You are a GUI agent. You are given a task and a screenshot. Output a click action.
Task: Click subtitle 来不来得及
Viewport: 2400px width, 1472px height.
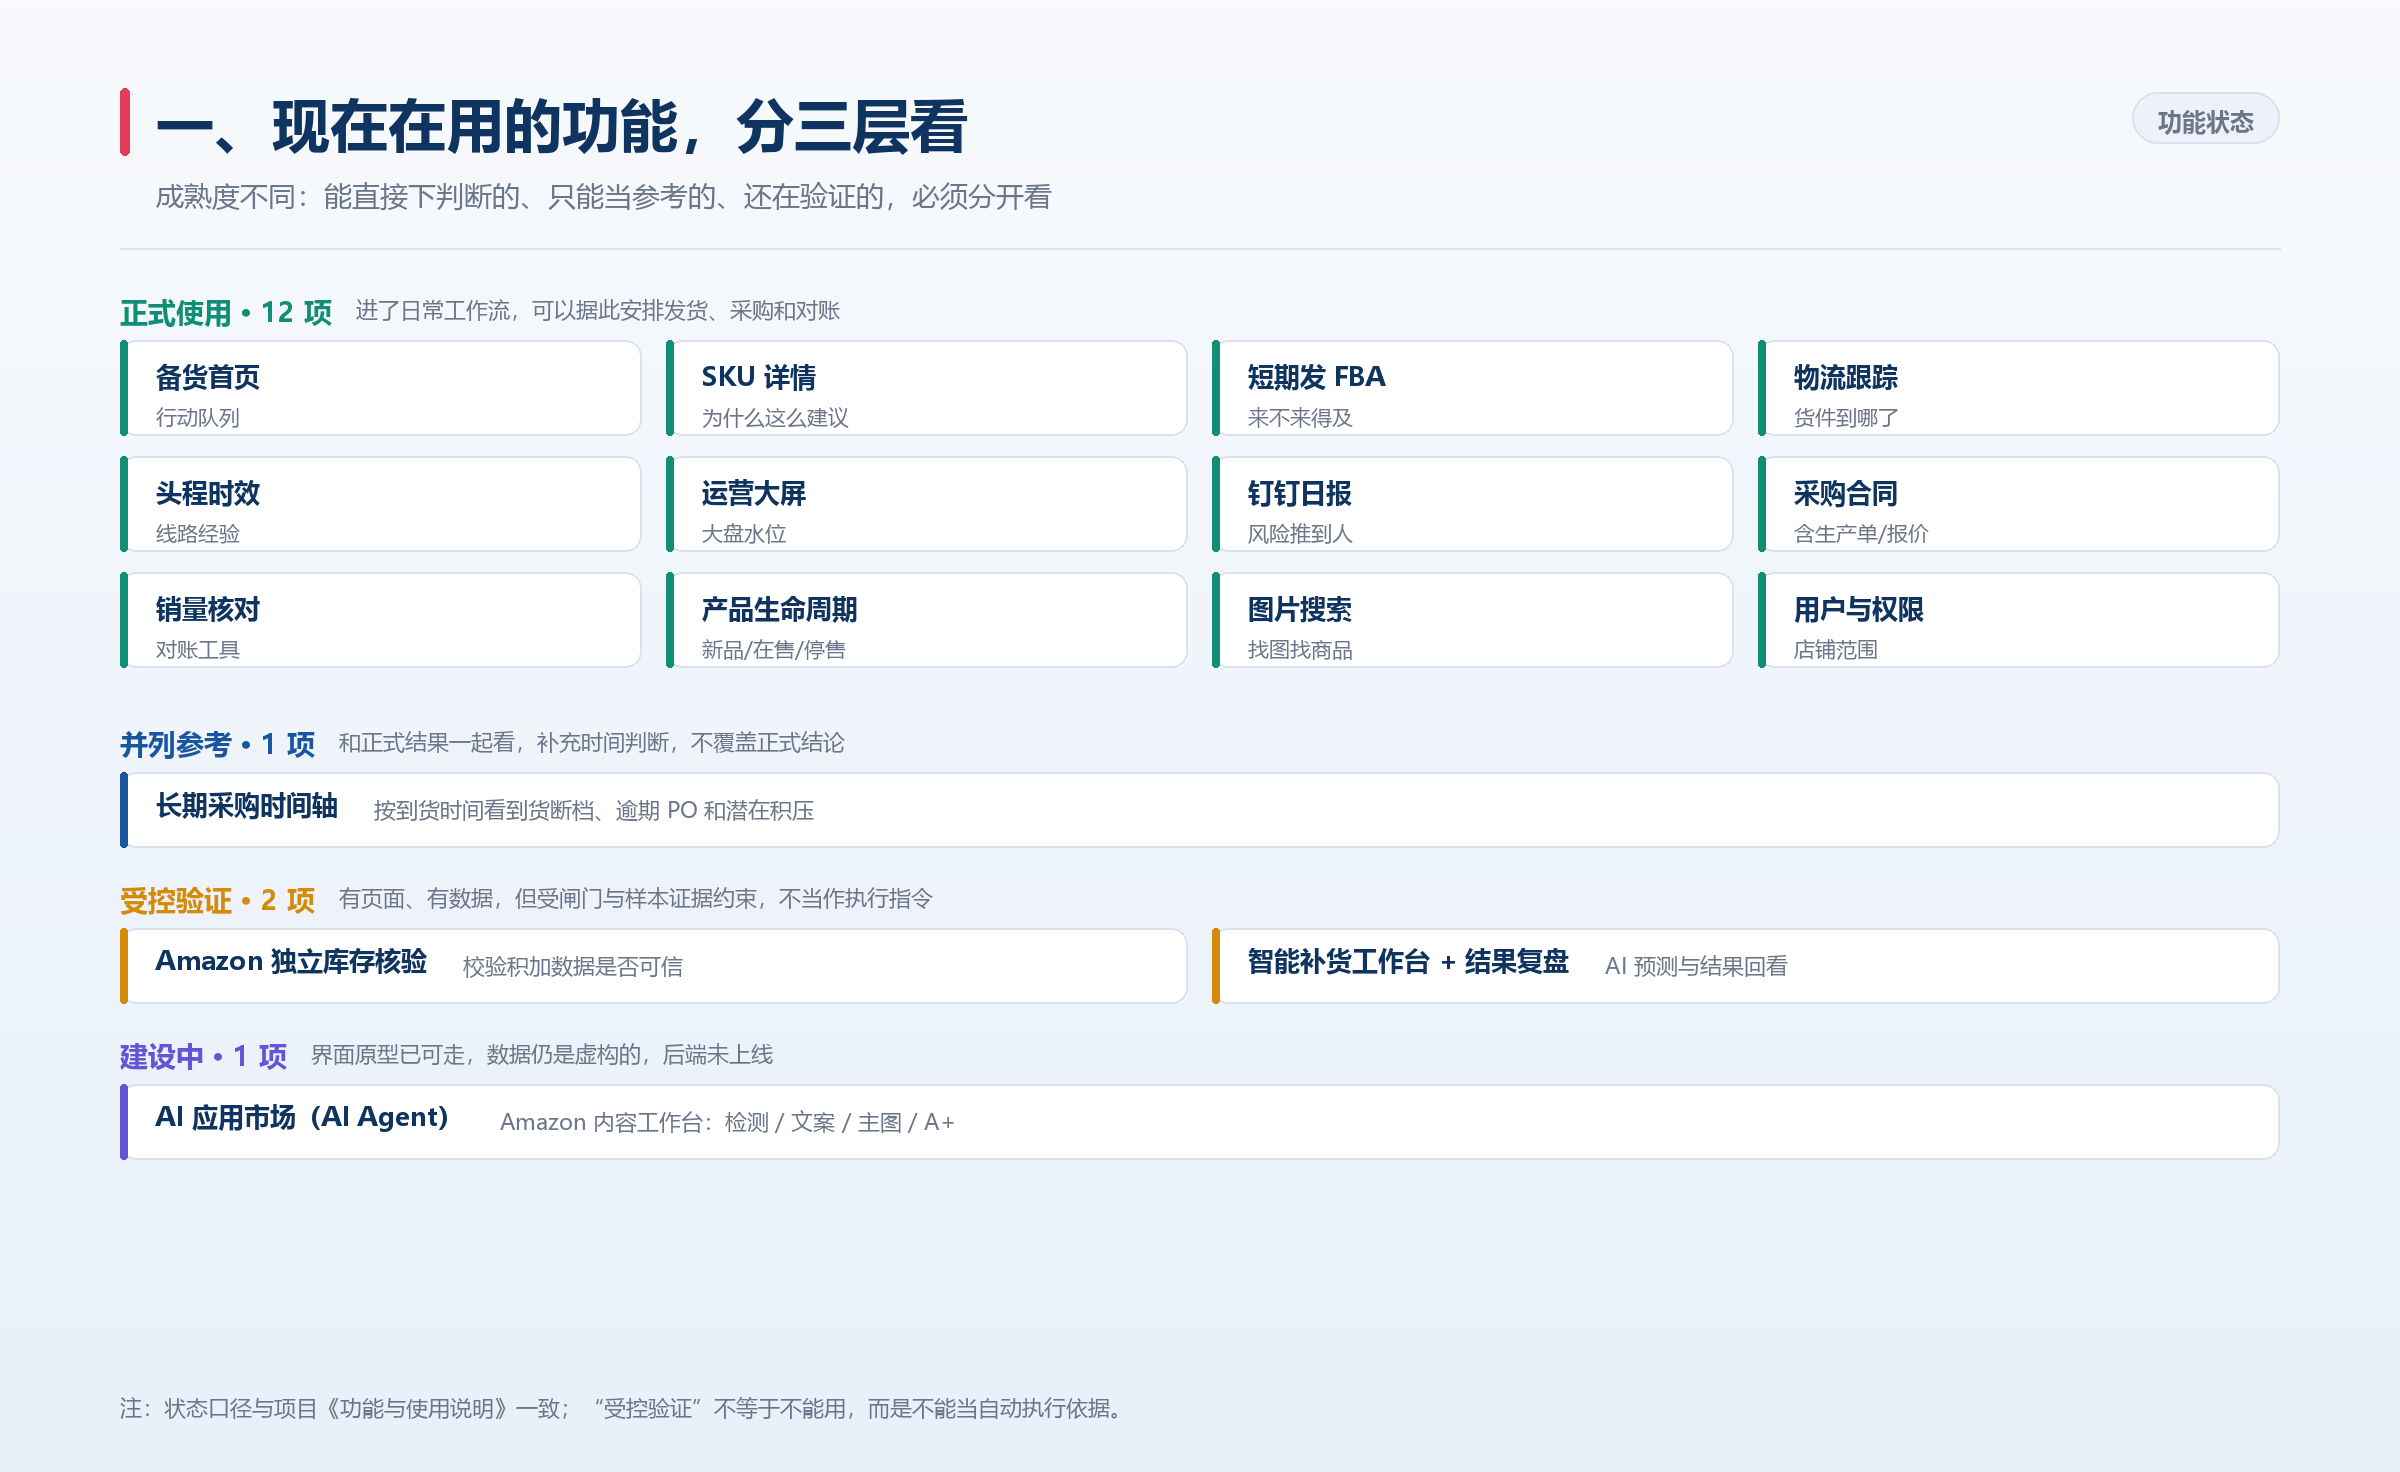[1300, 418]
